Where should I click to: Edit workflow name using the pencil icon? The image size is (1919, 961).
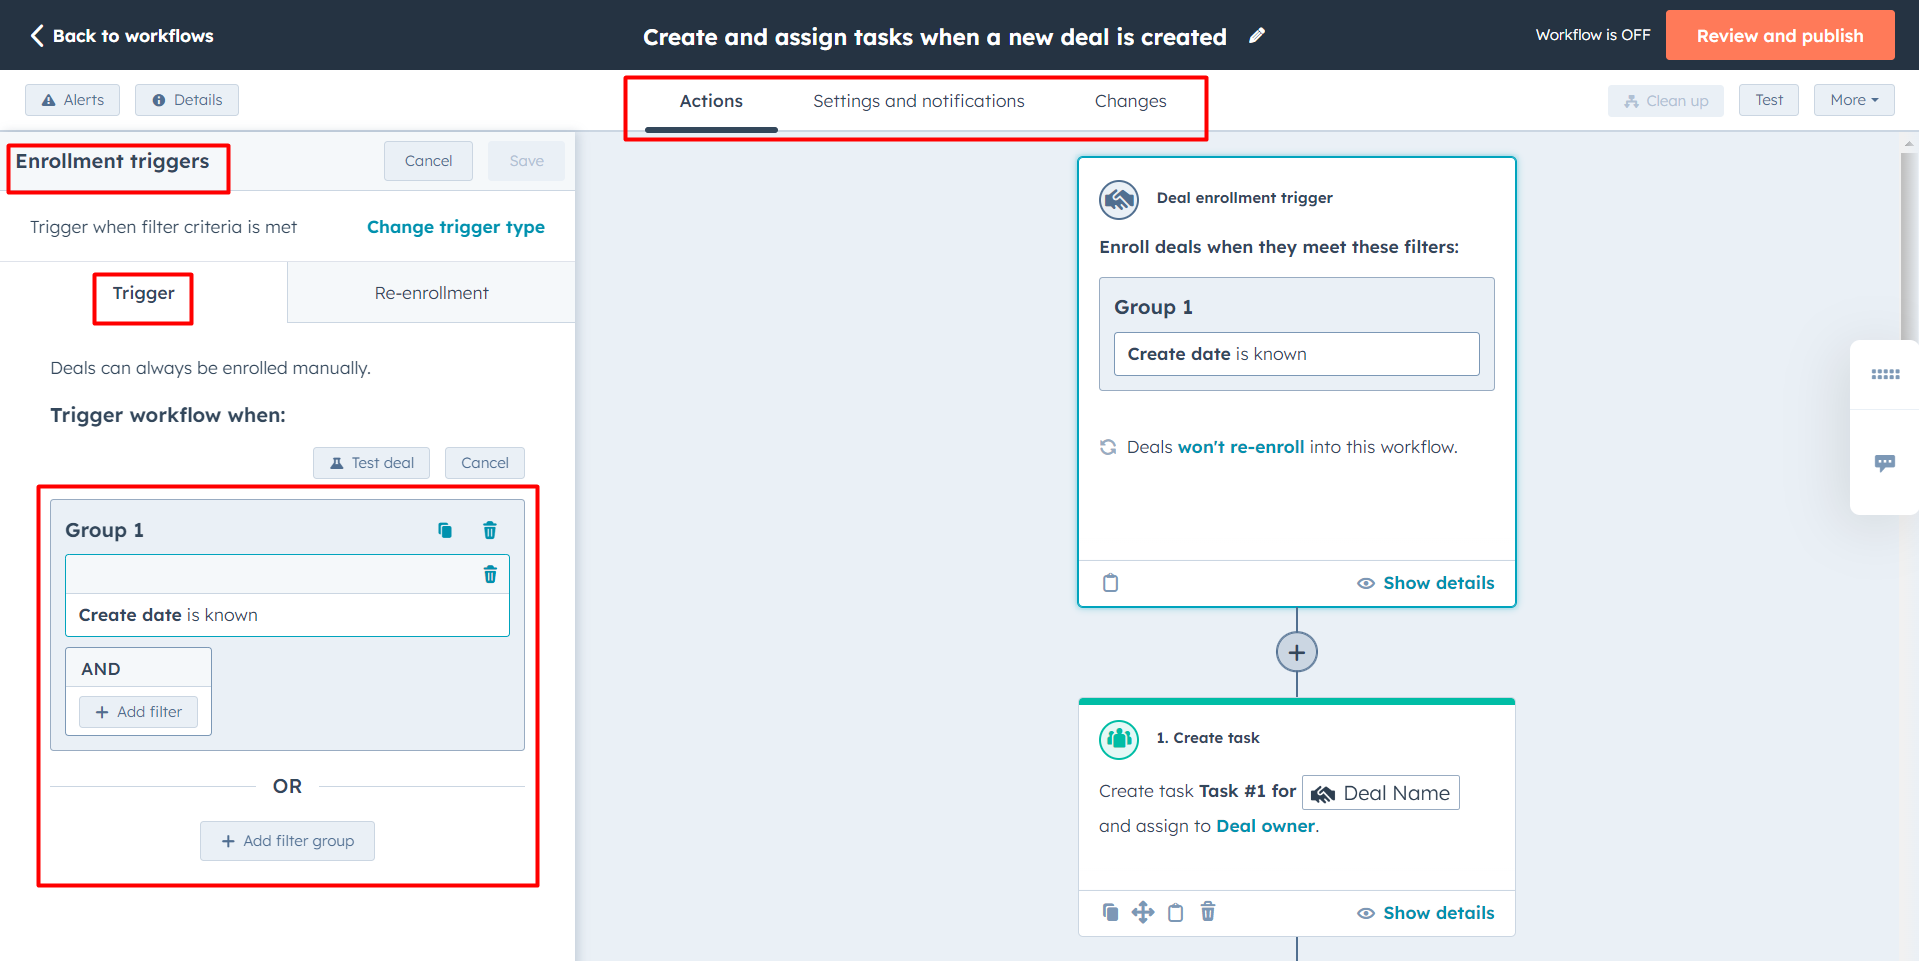[1257, 35]
